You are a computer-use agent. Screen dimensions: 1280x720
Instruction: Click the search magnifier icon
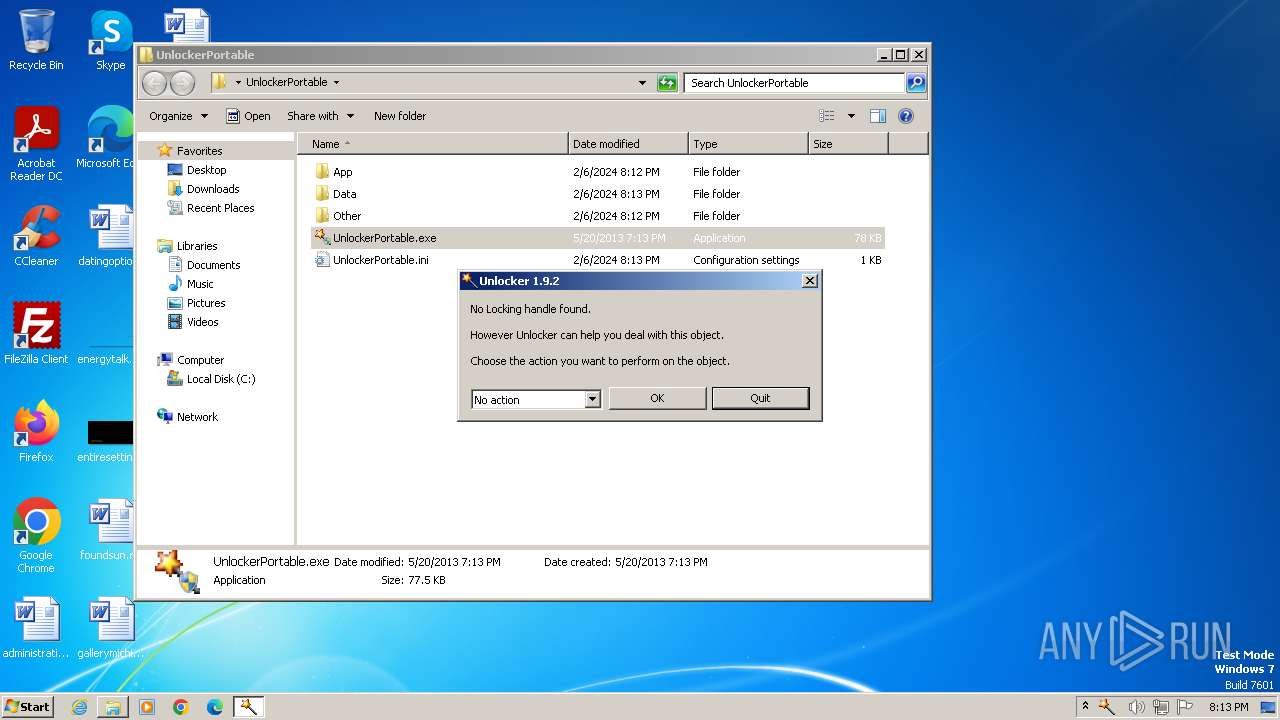pyautogui.click(x=915, y=83)
